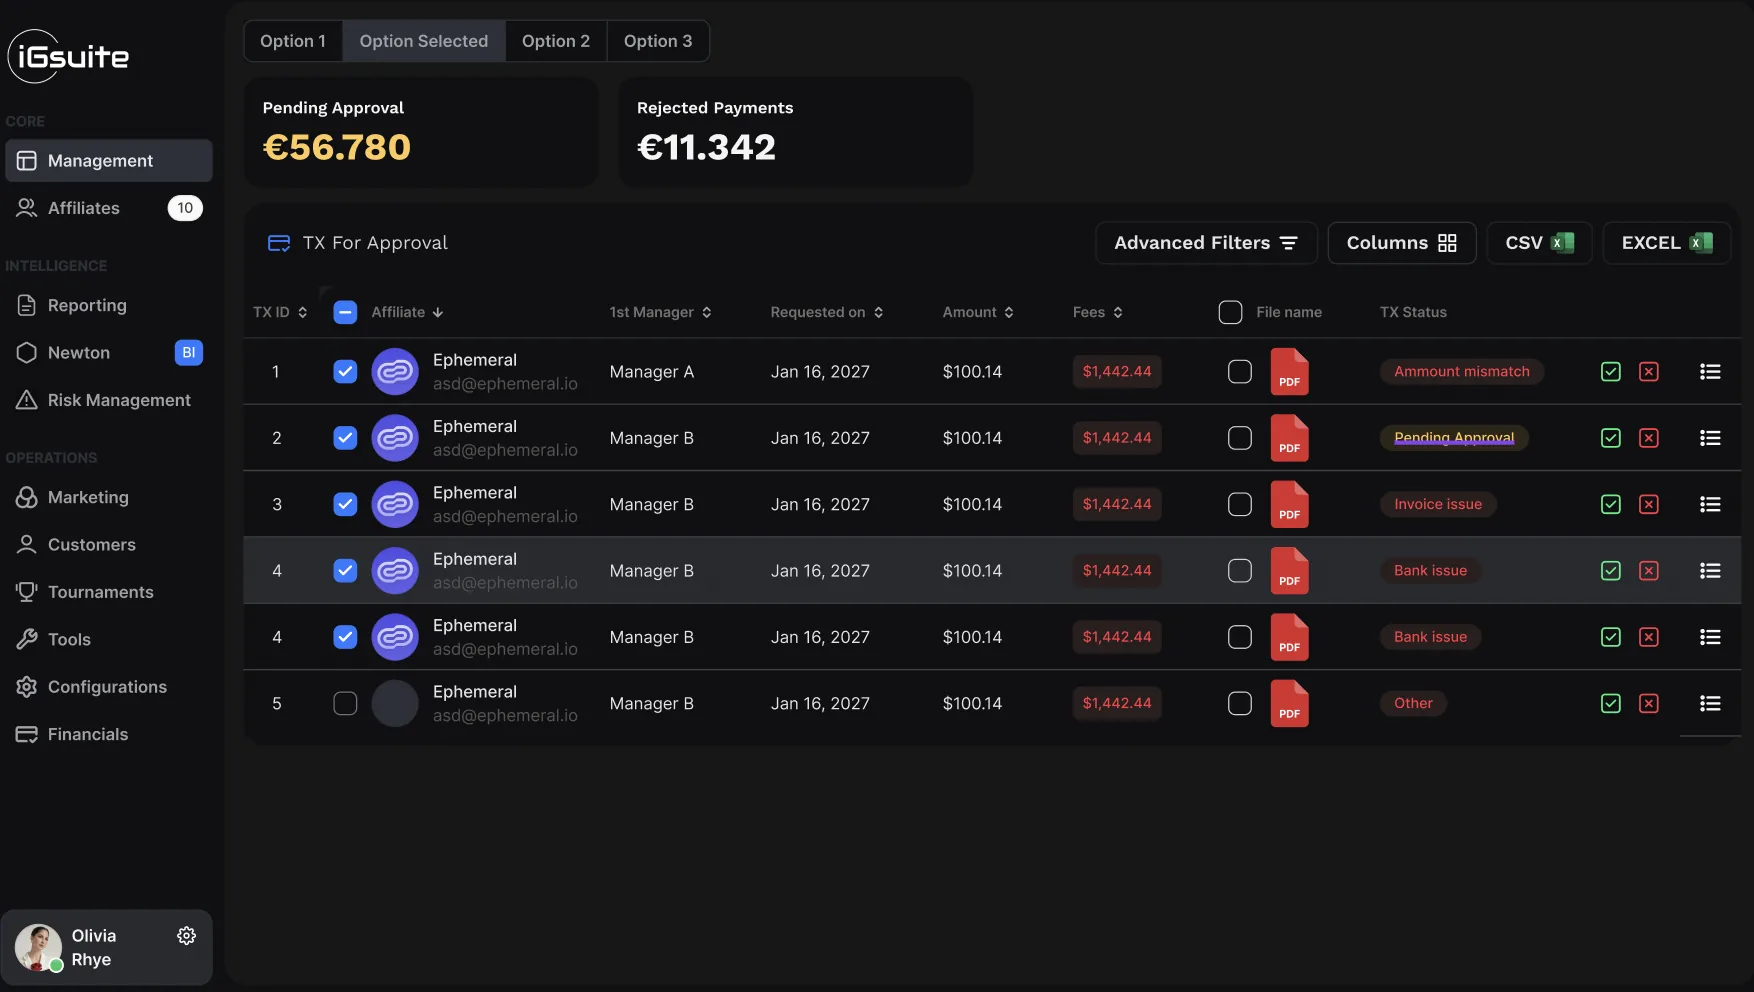Toggle the select-all checkbox in Affiliate header

tap(345, 312)
